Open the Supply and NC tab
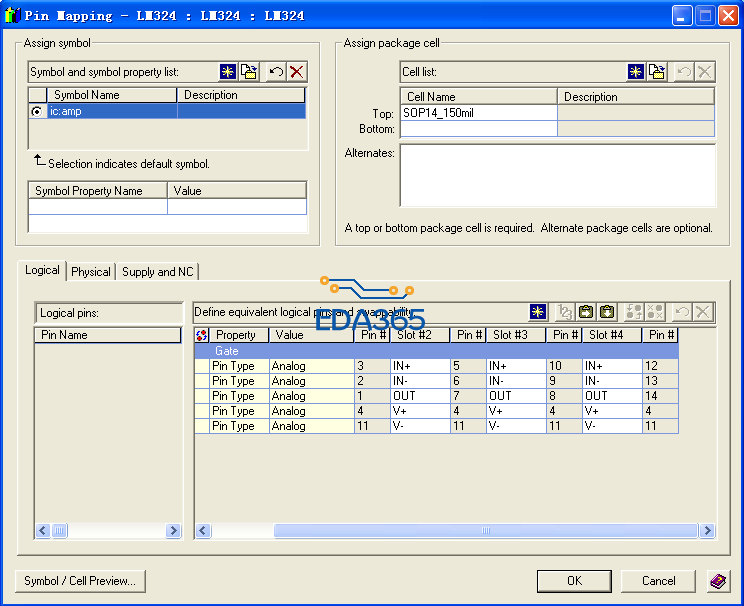 (x=158, y=272)
